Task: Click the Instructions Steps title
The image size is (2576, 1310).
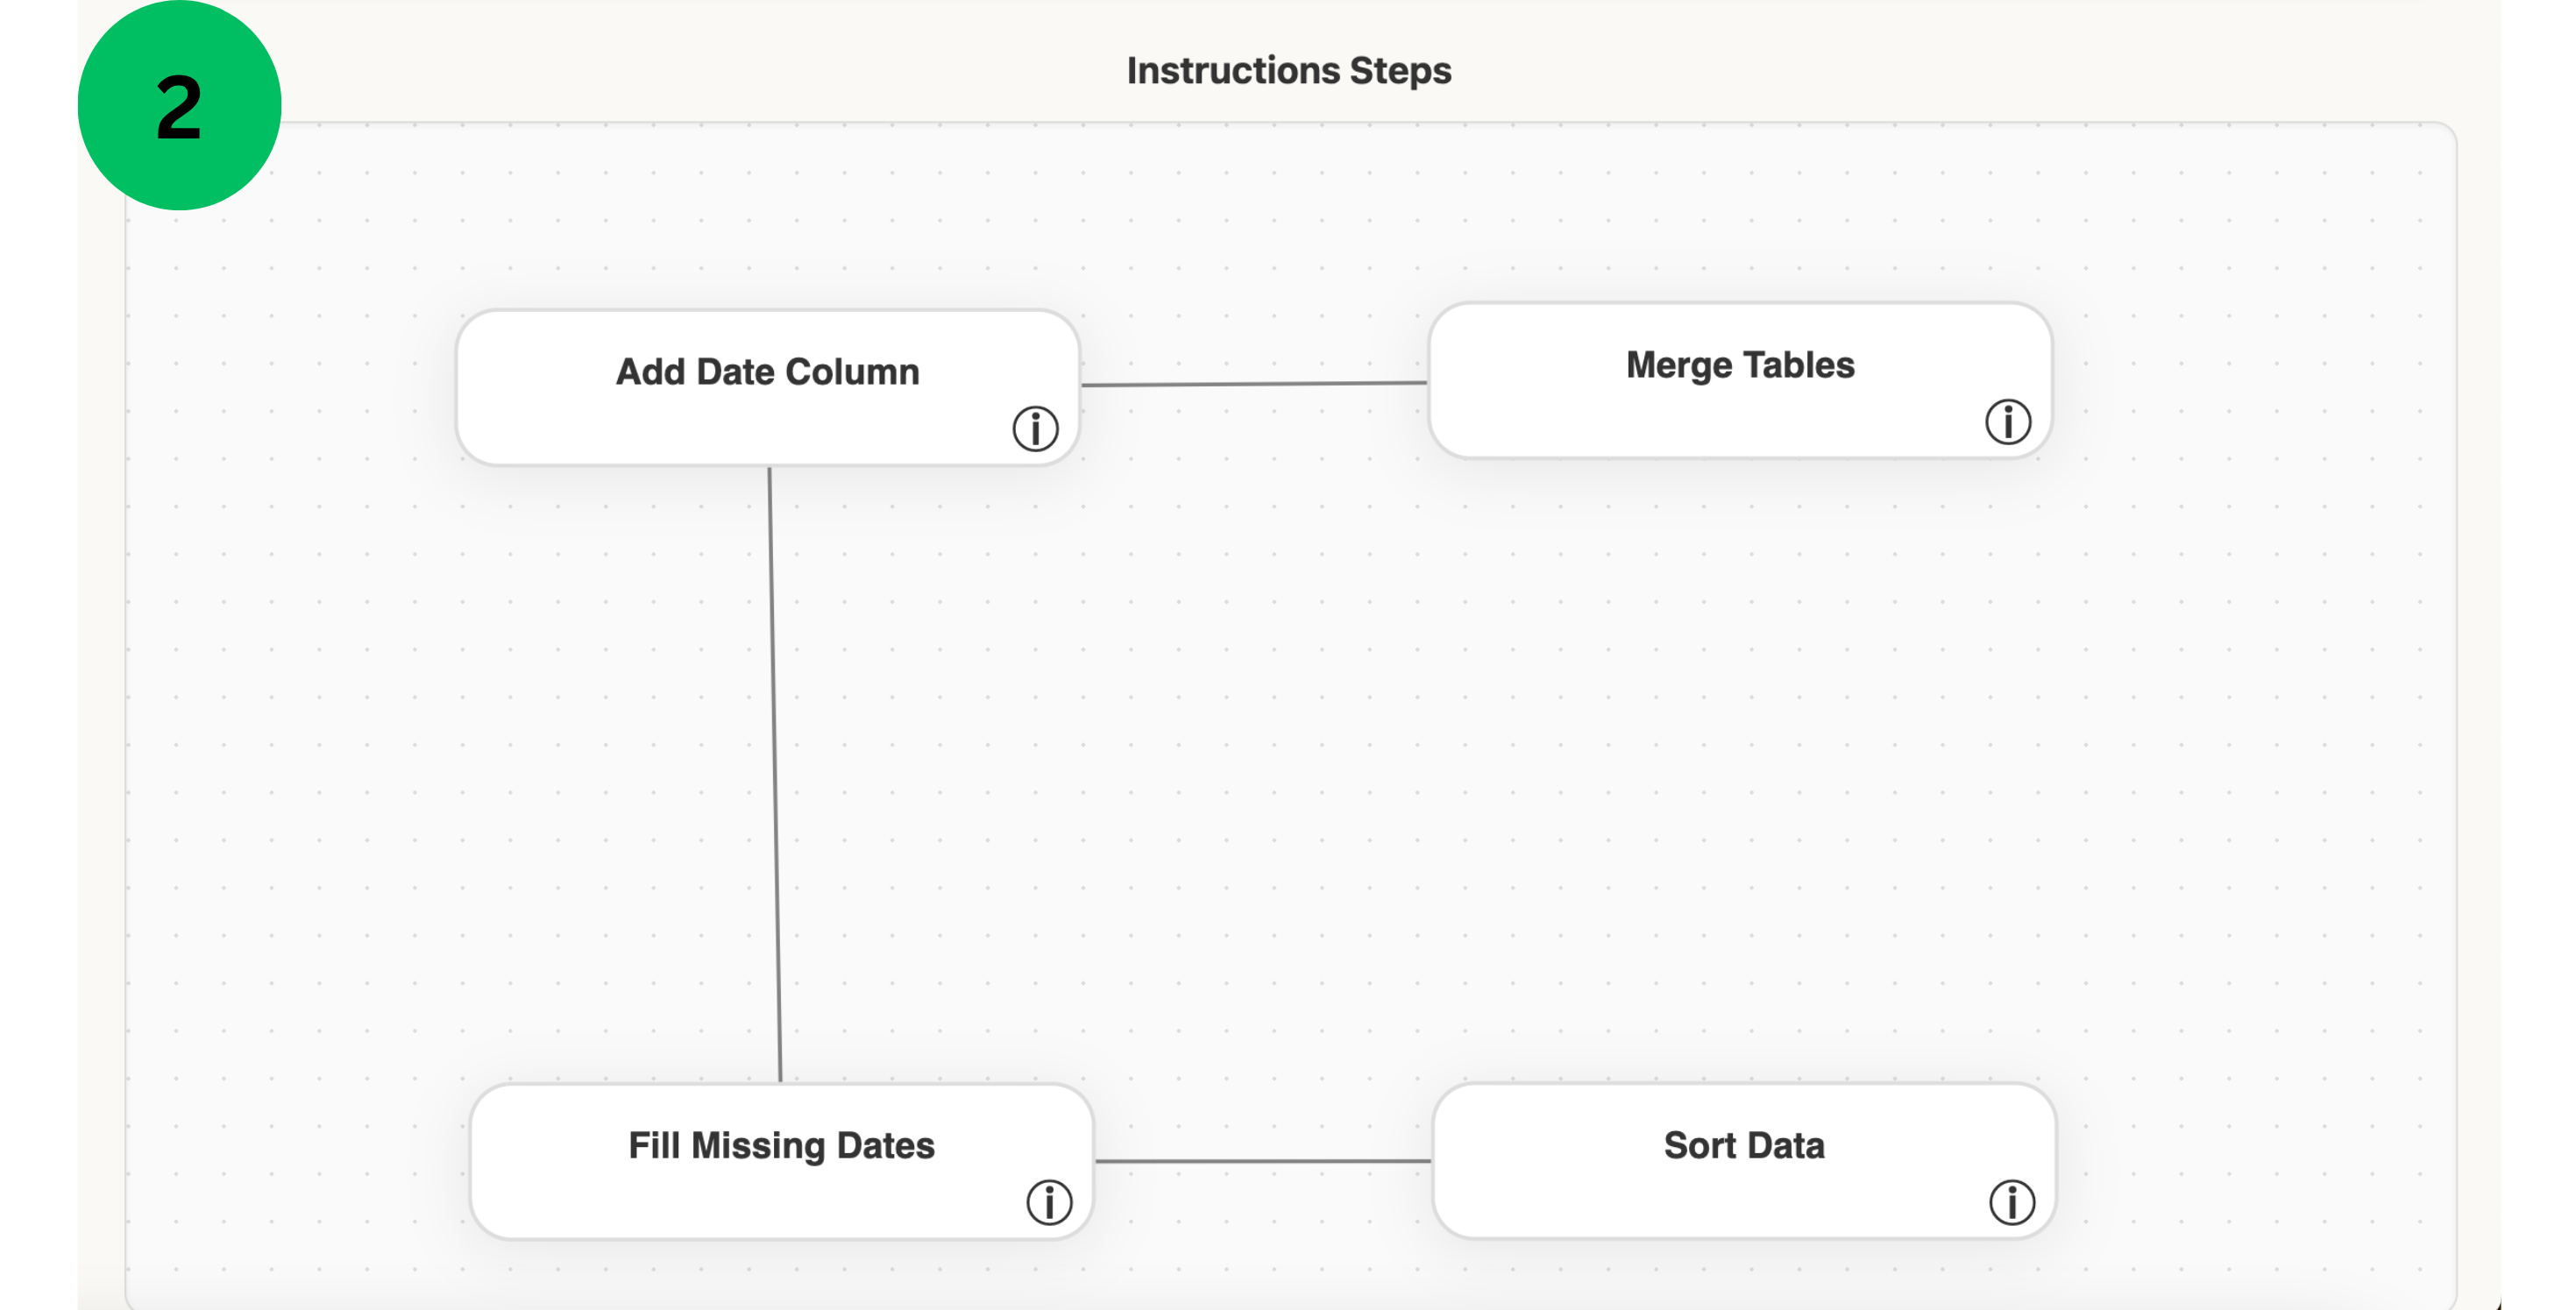Action: point(1288,69)
